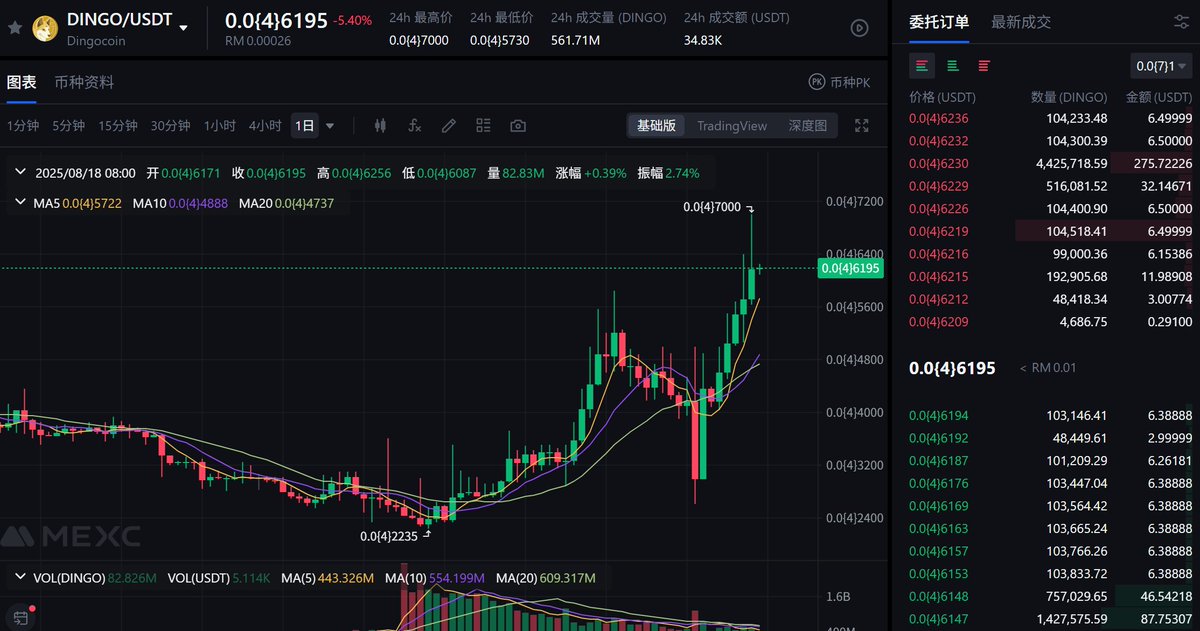
Task: Select the 1小时 timeframe
Action: point(219,126)
